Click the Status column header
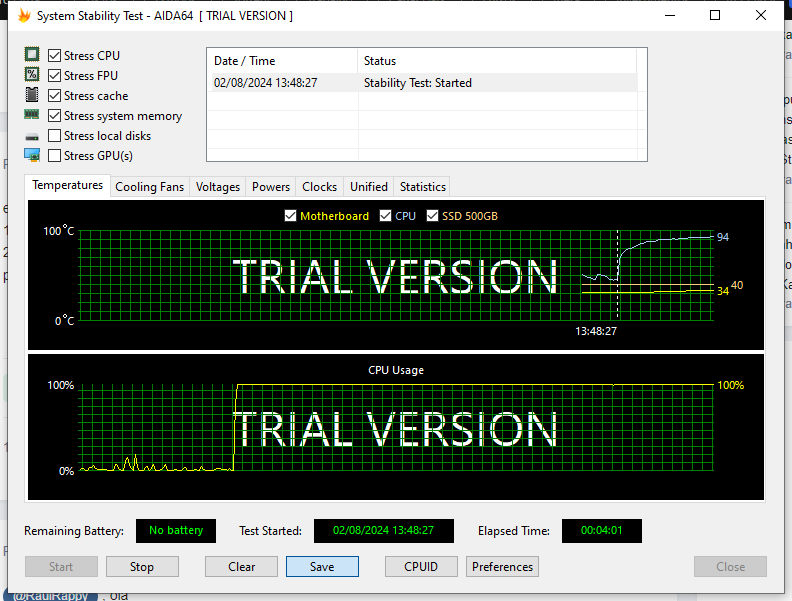792x601 pixels. click(x=497, y=61)
